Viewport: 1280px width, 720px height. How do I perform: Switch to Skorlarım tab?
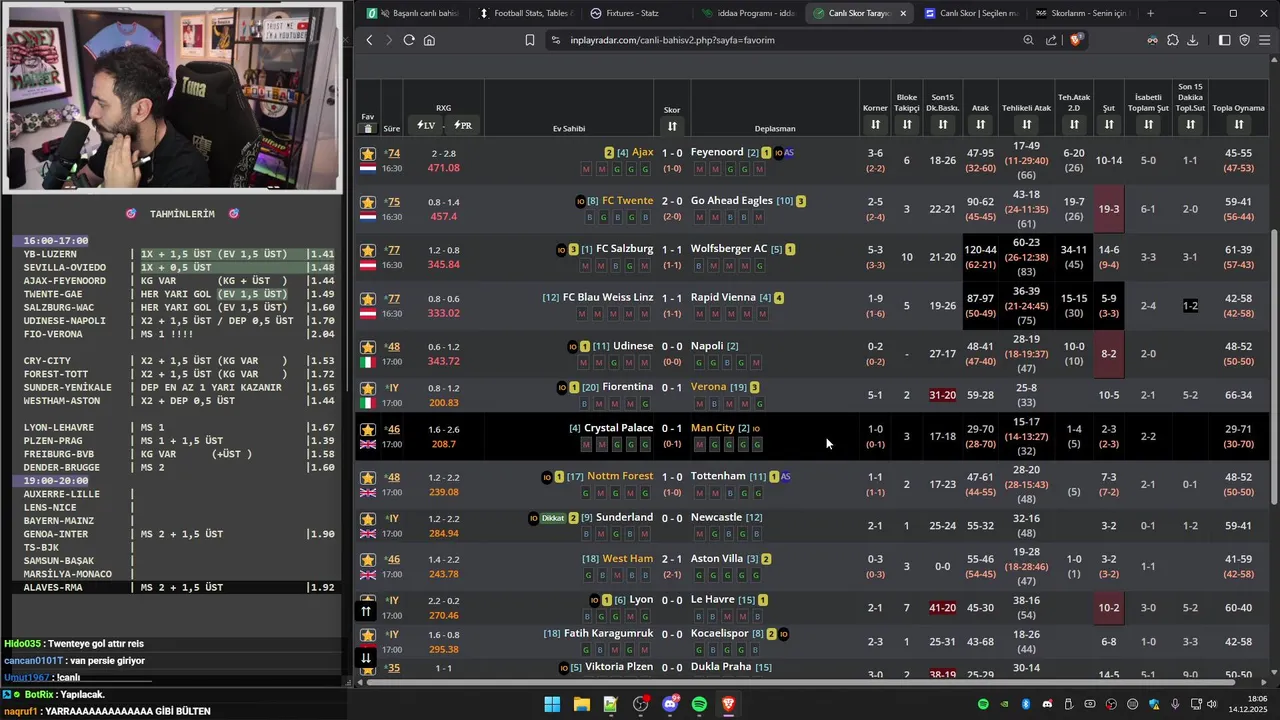click(x=1082, y=13)
